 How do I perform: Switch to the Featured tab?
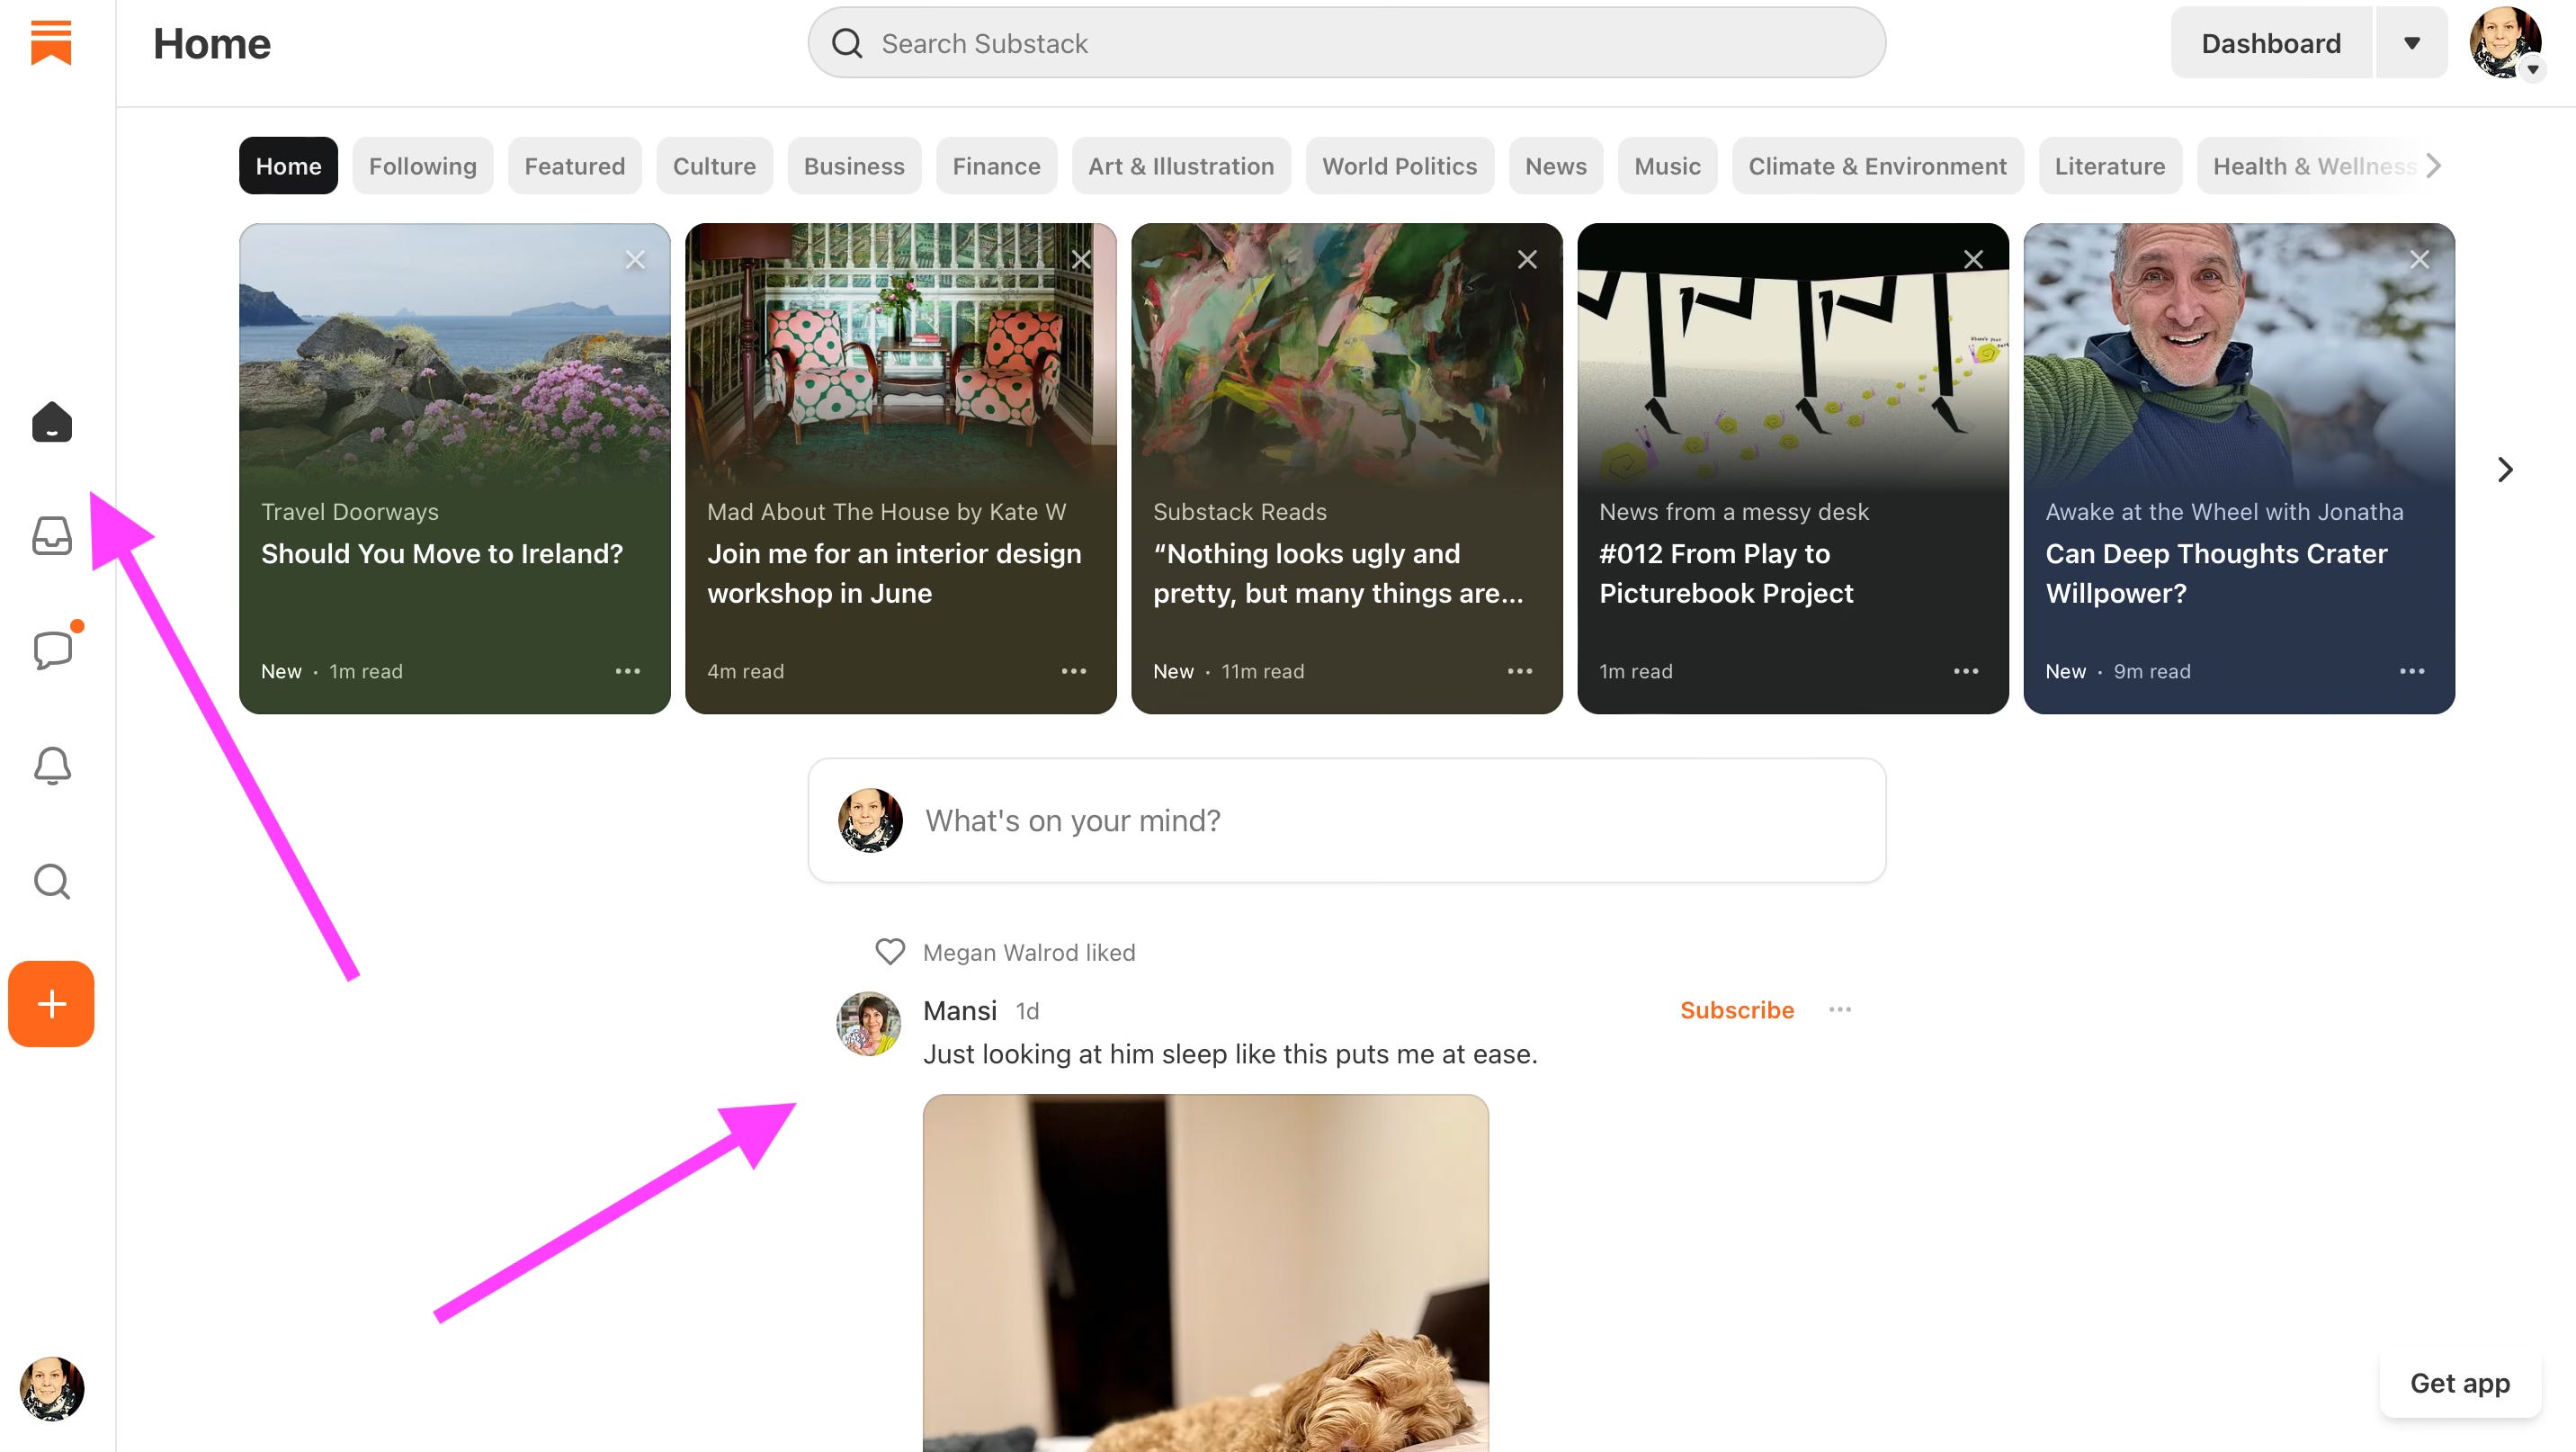coord(574,166)
